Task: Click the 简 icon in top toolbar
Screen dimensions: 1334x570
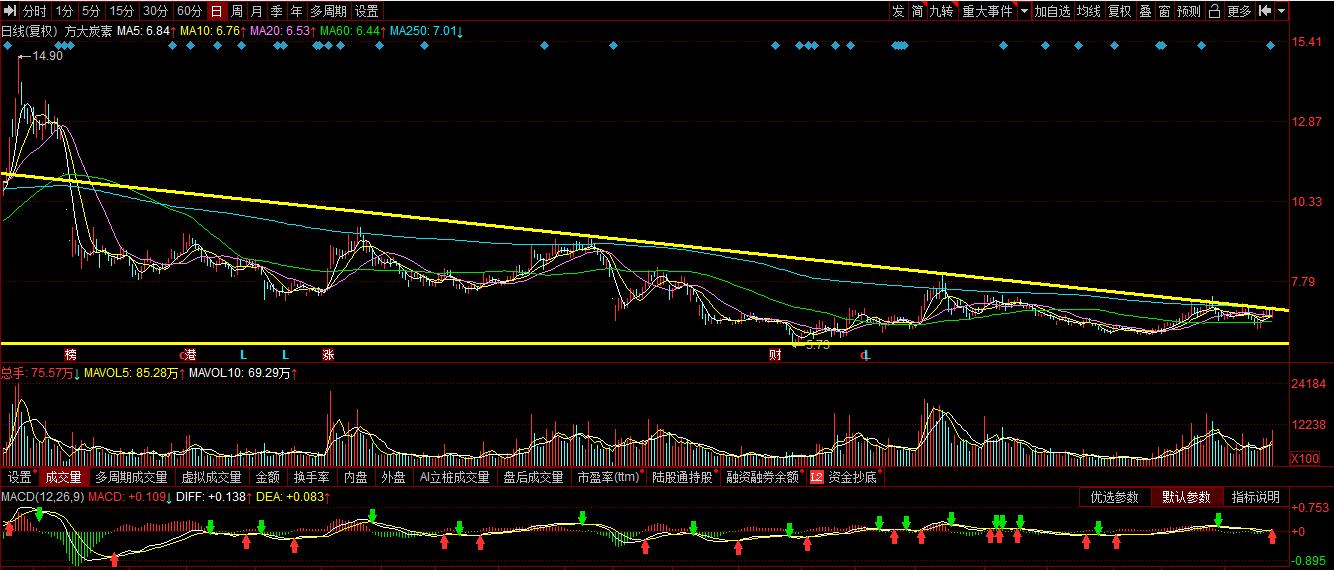Action: 917,11
